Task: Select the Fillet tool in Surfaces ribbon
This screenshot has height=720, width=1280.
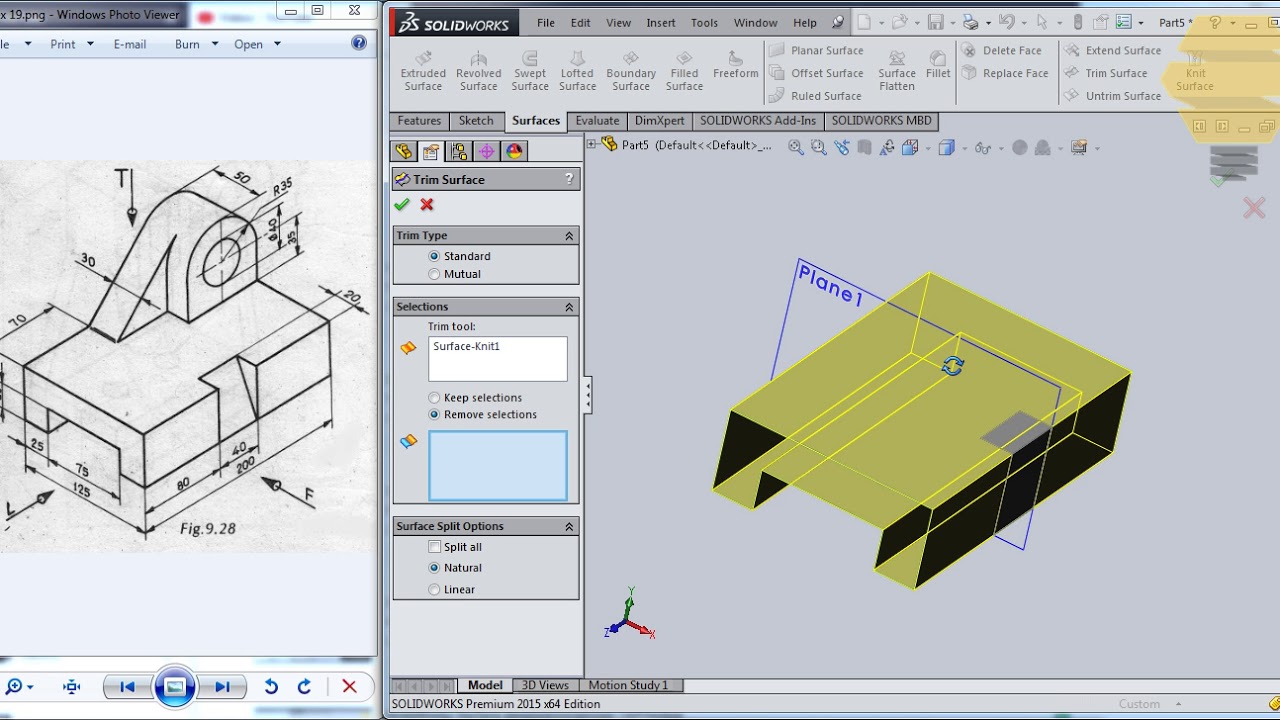Action: coord(938,65)
